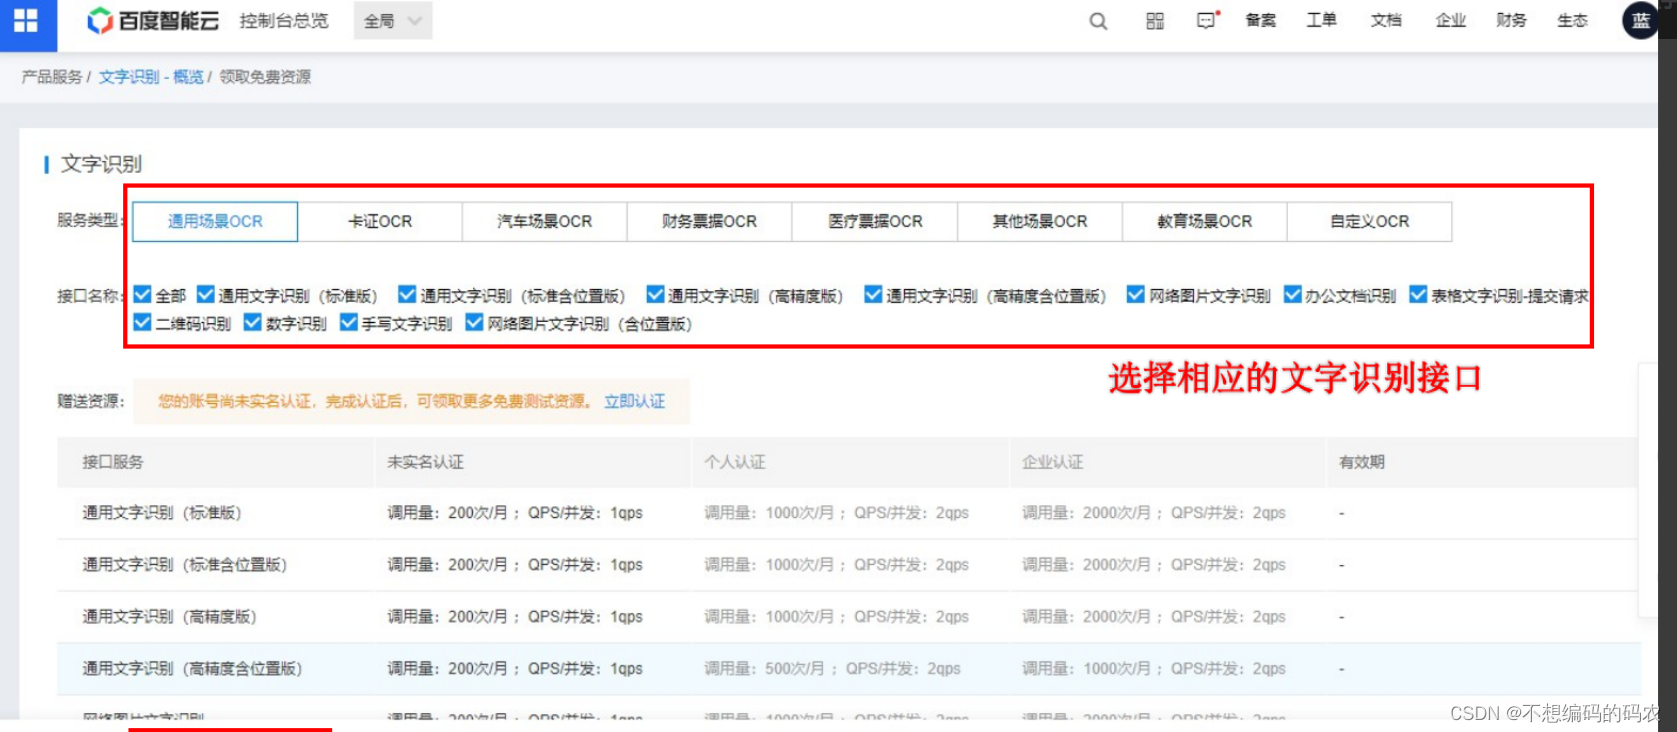Viewport: 1677px width, 732px height.
Task: Select row 通用文字识别（标准含位置版）in table
Action: pos(848,565)
